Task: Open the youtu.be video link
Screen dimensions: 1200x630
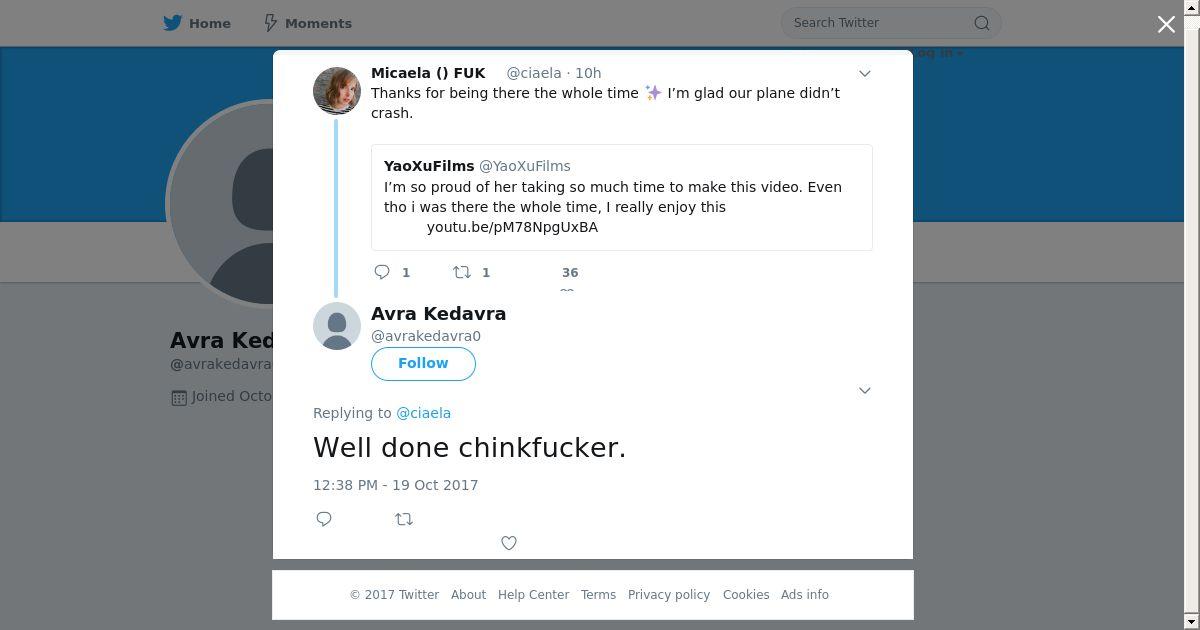Action: pyautogui.click(x=512, y=227)
